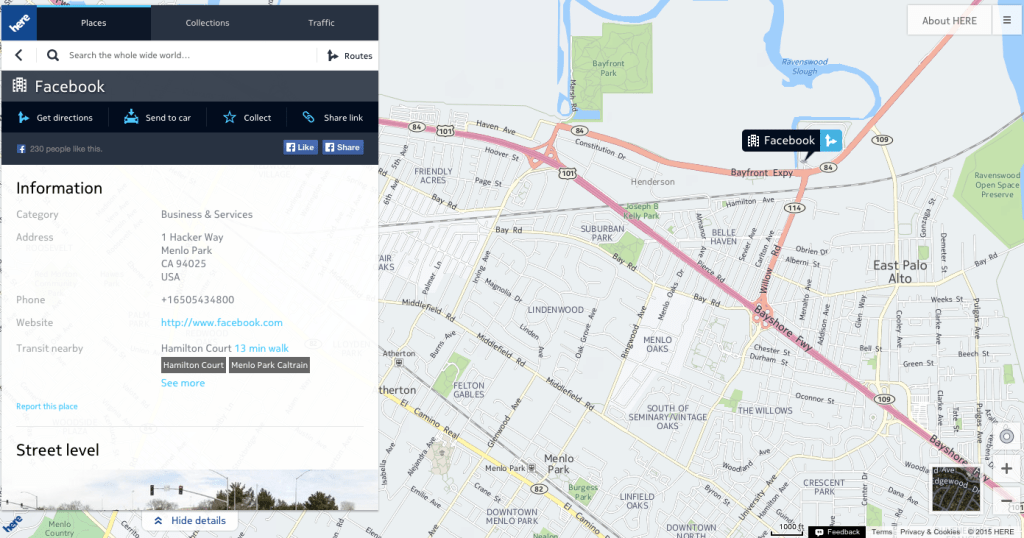This screenshot has width=1024, height=538.
Task: Click the satellite map view thumbnail
Action: click(956, 488)
